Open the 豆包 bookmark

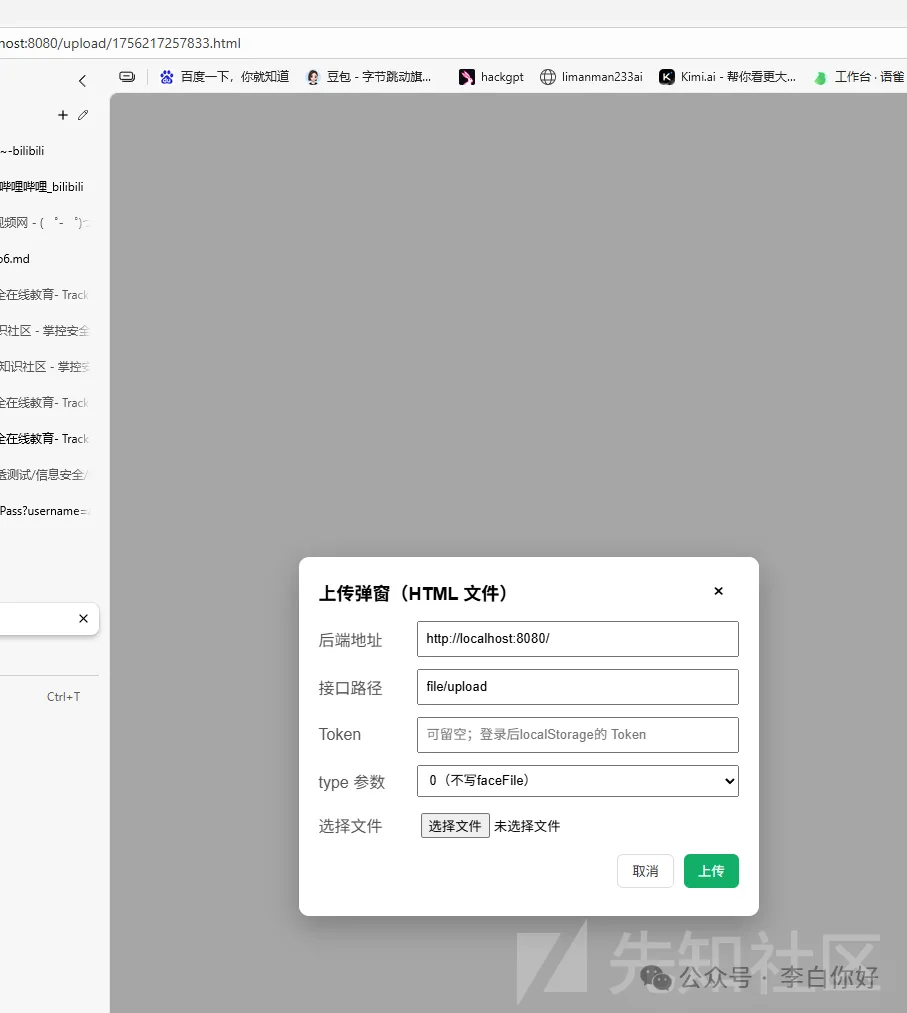tap(369, 77)
